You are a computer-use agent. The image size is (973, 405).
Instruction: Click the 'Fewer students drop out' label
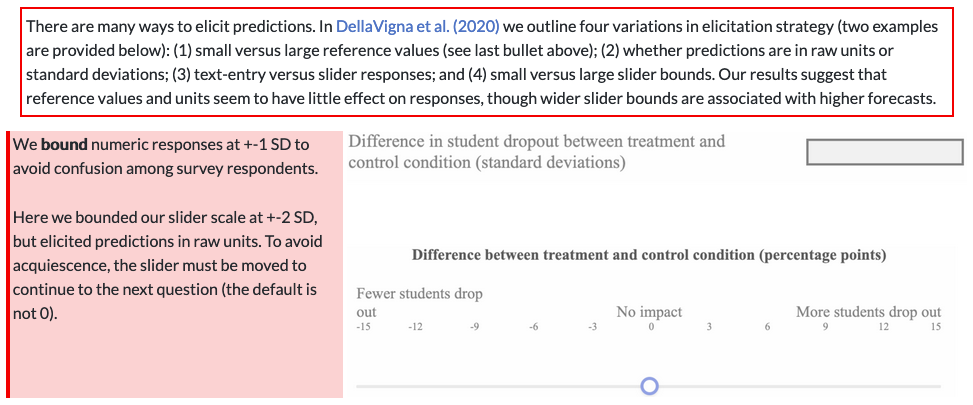click(x=419, y=303)
